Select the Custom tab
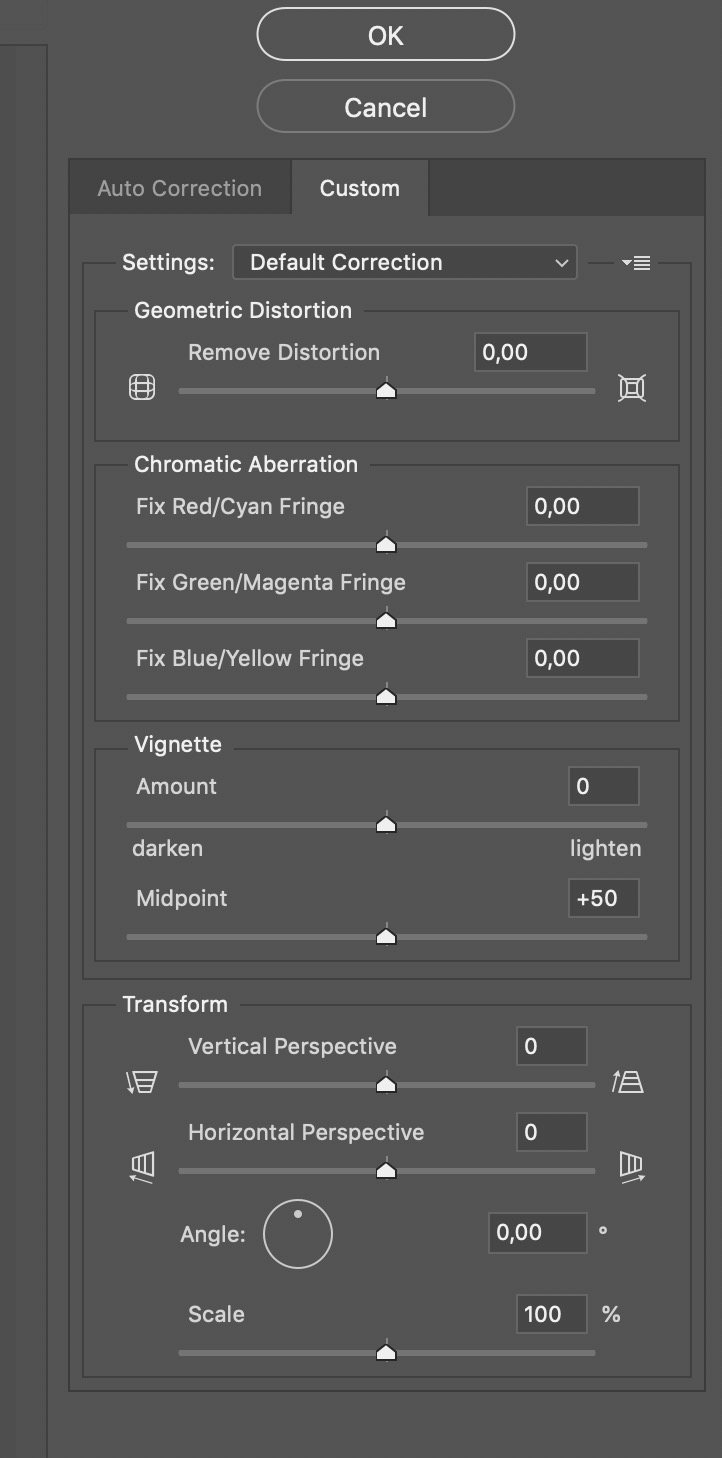722x1458 pixels. (x=360, y=188)
